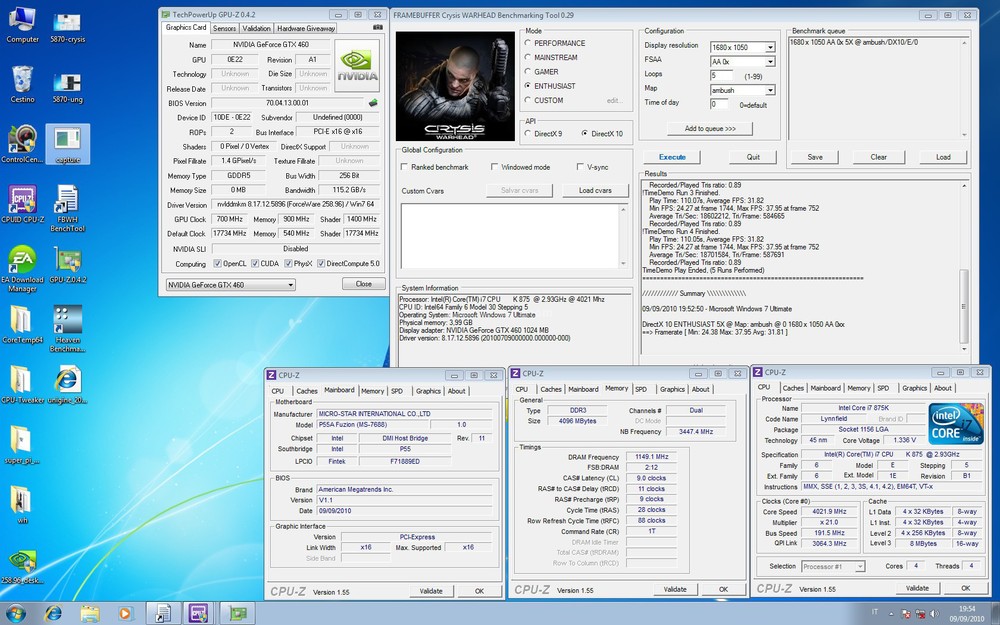This screenshot has width=1000, height=625.
Task: Toggle the CUDA checkbox in GPU-Z
Action: point(255,263)
